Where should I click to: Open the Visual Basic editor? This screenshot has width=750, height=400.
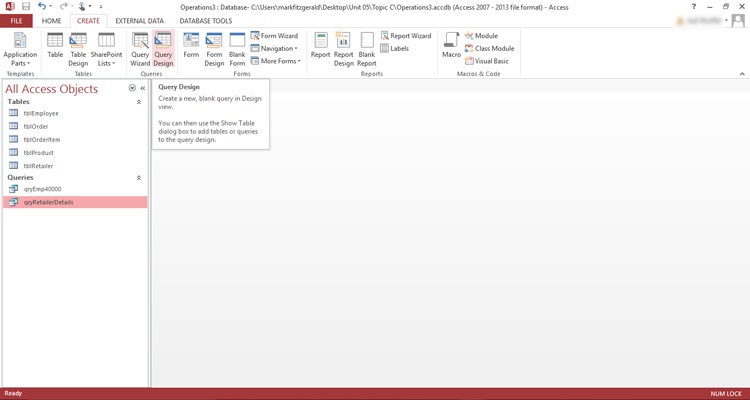click(x=487, y=61)
